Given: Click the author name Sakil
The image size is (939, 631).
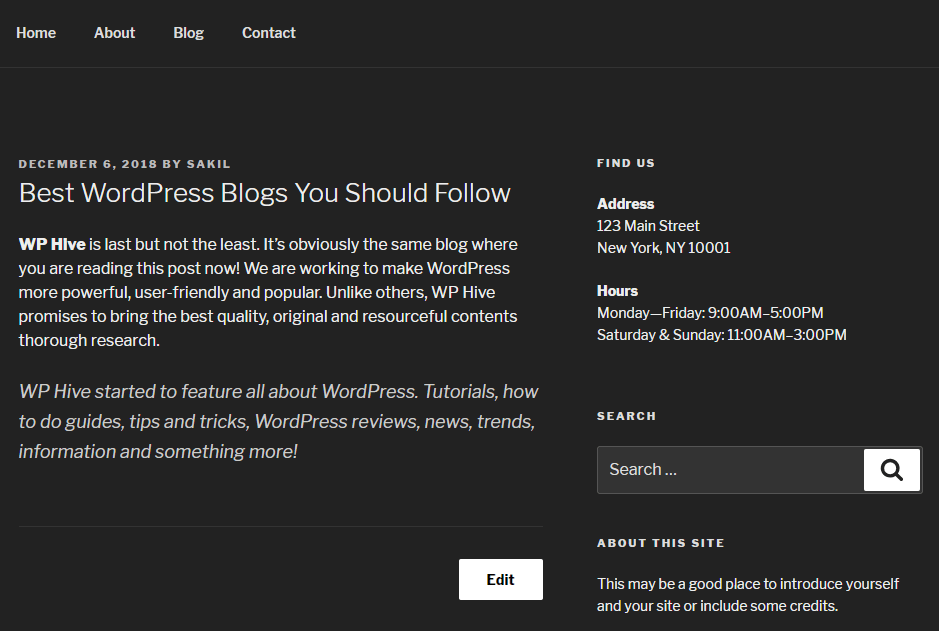Looking at the screenshot, I should (x=208, y=164).
